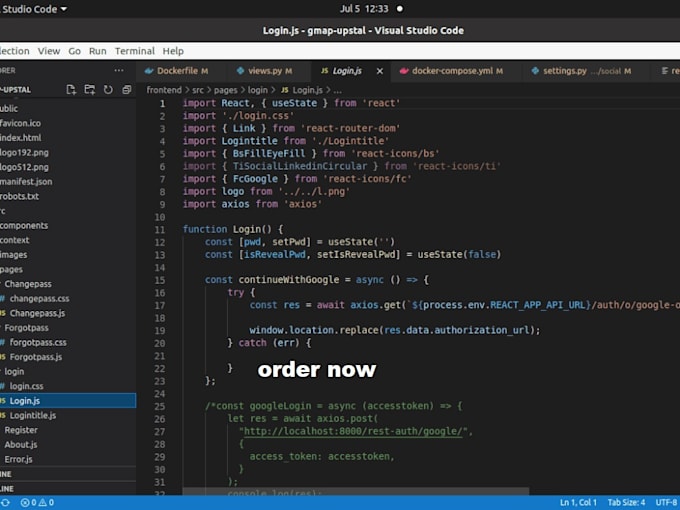
Task: Open logo192.png in the explorer
Action: (x=24, y=153)
